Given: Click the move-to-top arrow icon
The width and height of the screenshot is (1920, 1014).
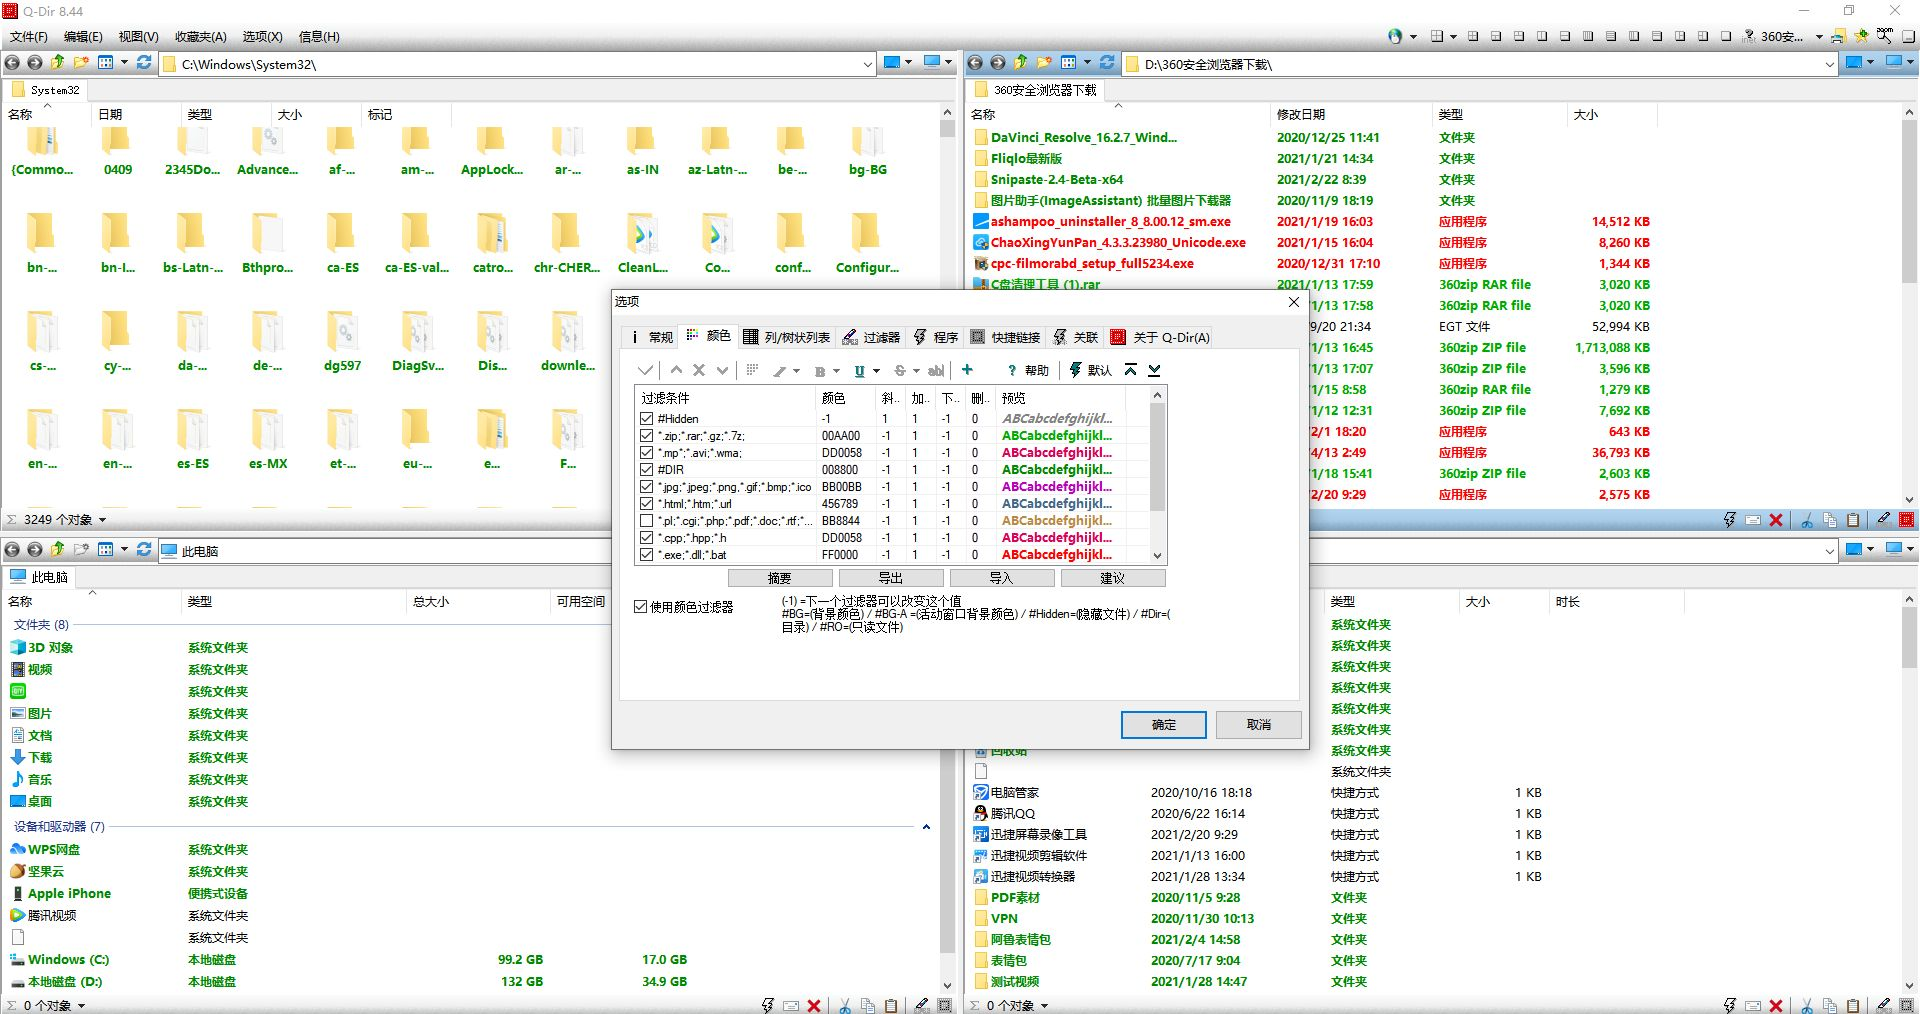Looking at the screenshot, I should (1130, 370).
